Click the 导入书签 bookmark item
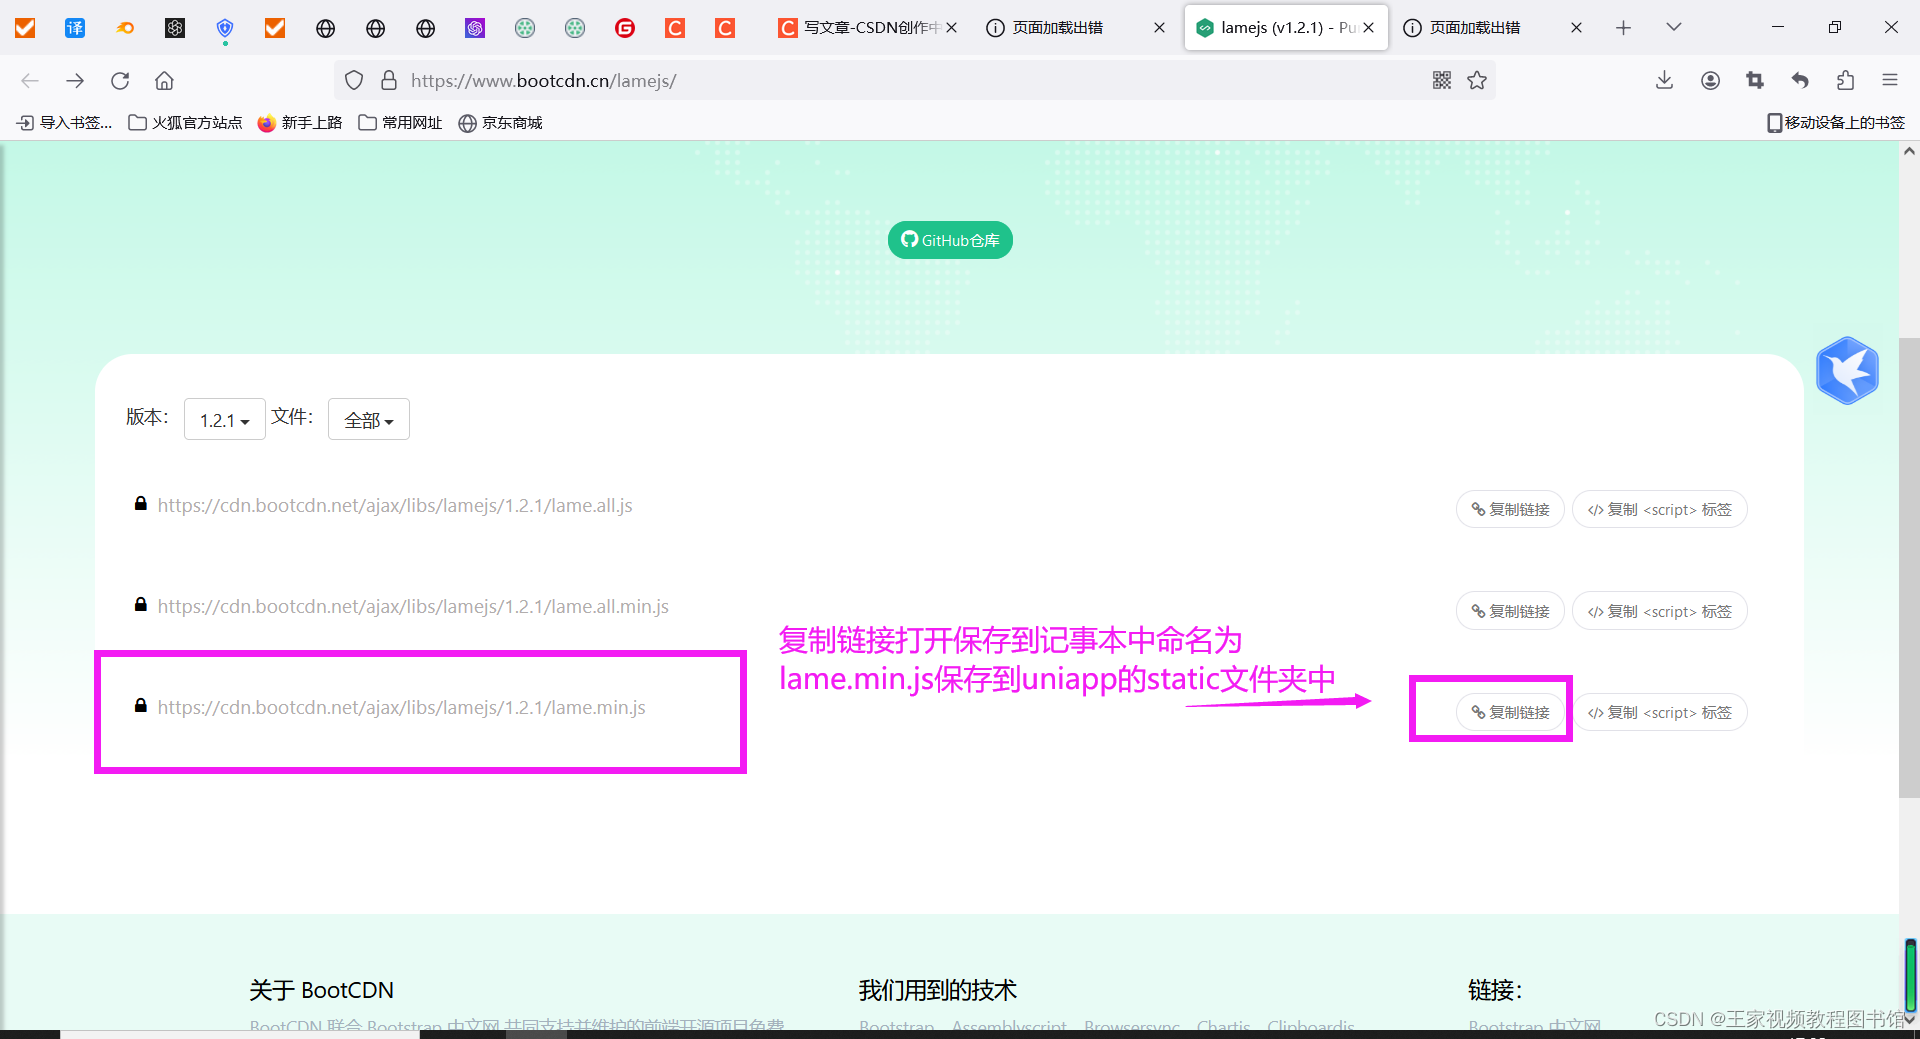 pos(64,123)
